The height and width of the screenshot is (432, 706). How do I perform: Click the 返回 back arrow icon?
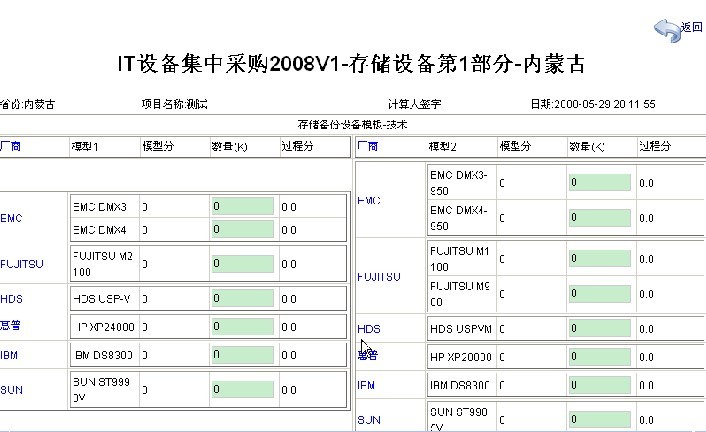coord(667,31)
